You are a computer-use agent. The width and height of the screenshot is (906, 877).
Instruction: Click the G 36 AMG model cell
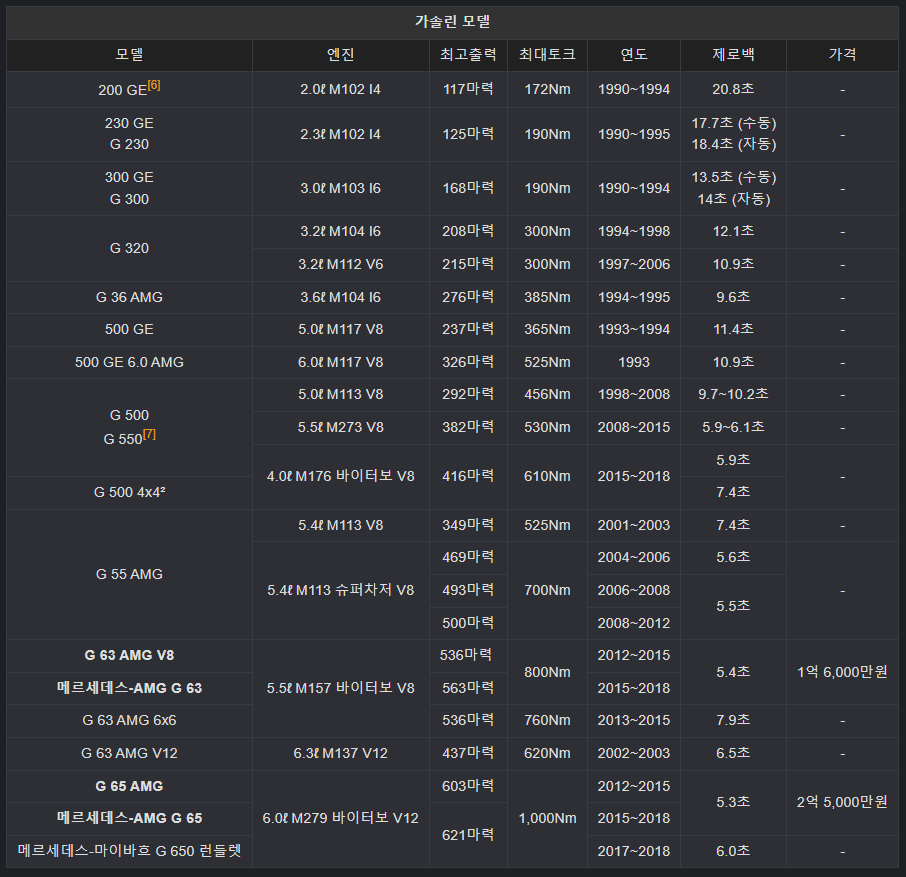point(129,298)
